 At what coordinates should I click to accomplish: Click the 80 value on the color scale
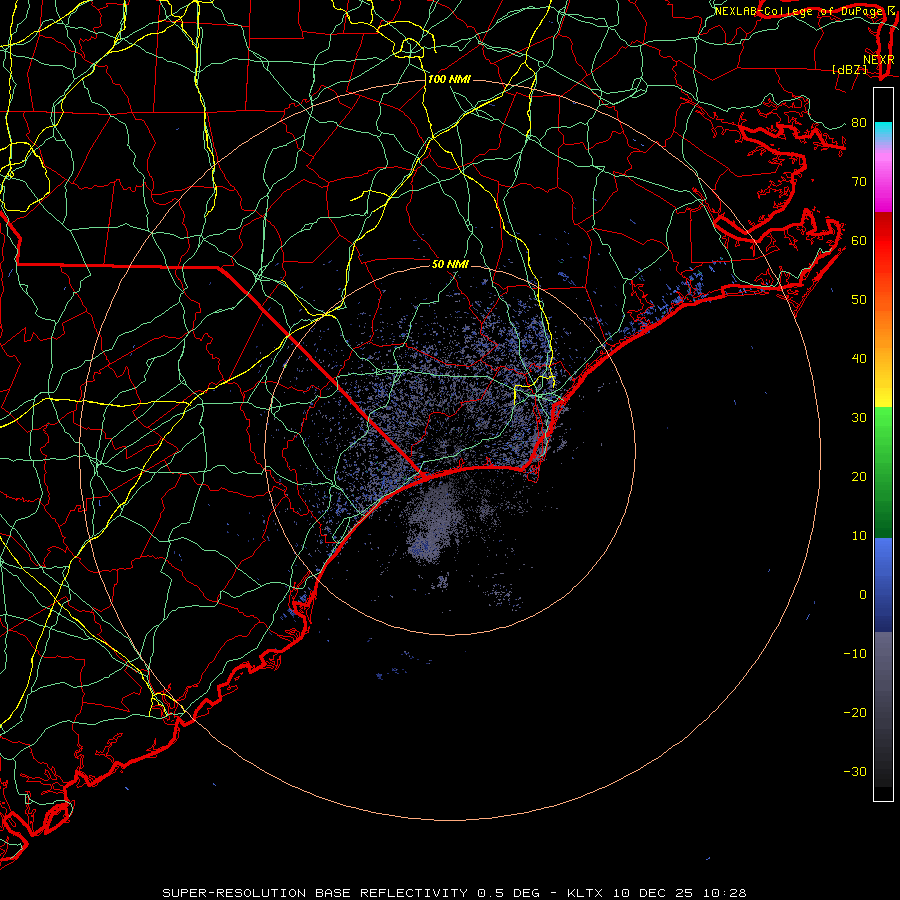point(859,122)
